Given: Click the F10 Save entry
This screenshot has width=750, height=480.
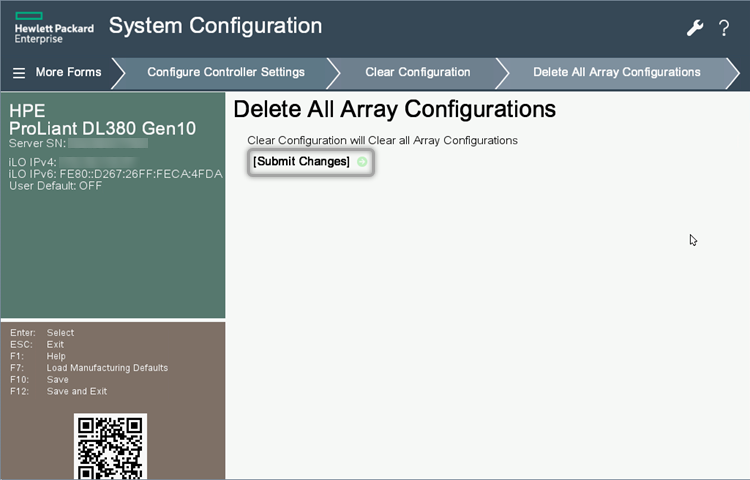Looking at the screenshot, I should coord(39,380).
